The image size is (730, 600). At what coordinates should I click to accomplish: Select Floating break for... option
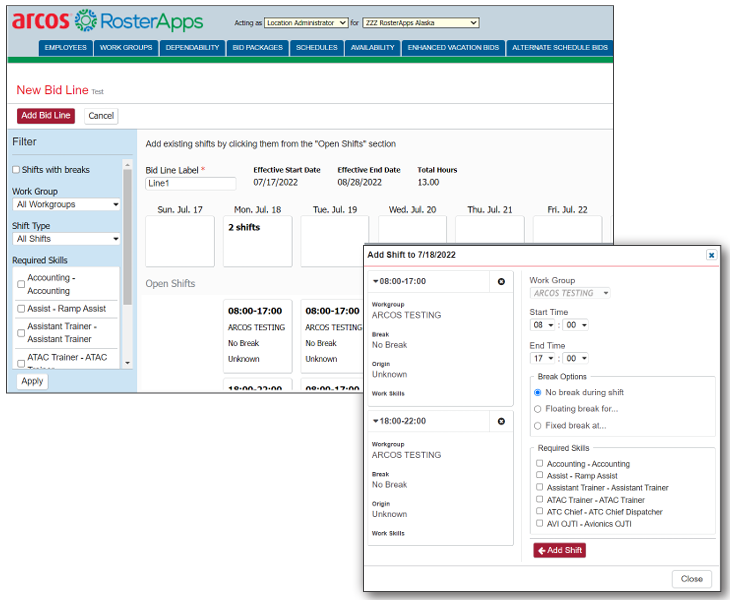pyautogui.click(x=537, y=409)
